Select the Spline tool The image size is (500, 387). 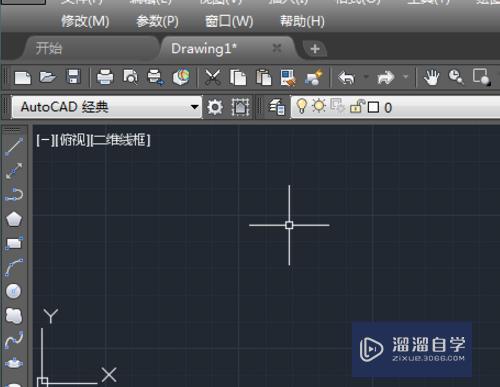pyautogui.click(x=14, y=340)
